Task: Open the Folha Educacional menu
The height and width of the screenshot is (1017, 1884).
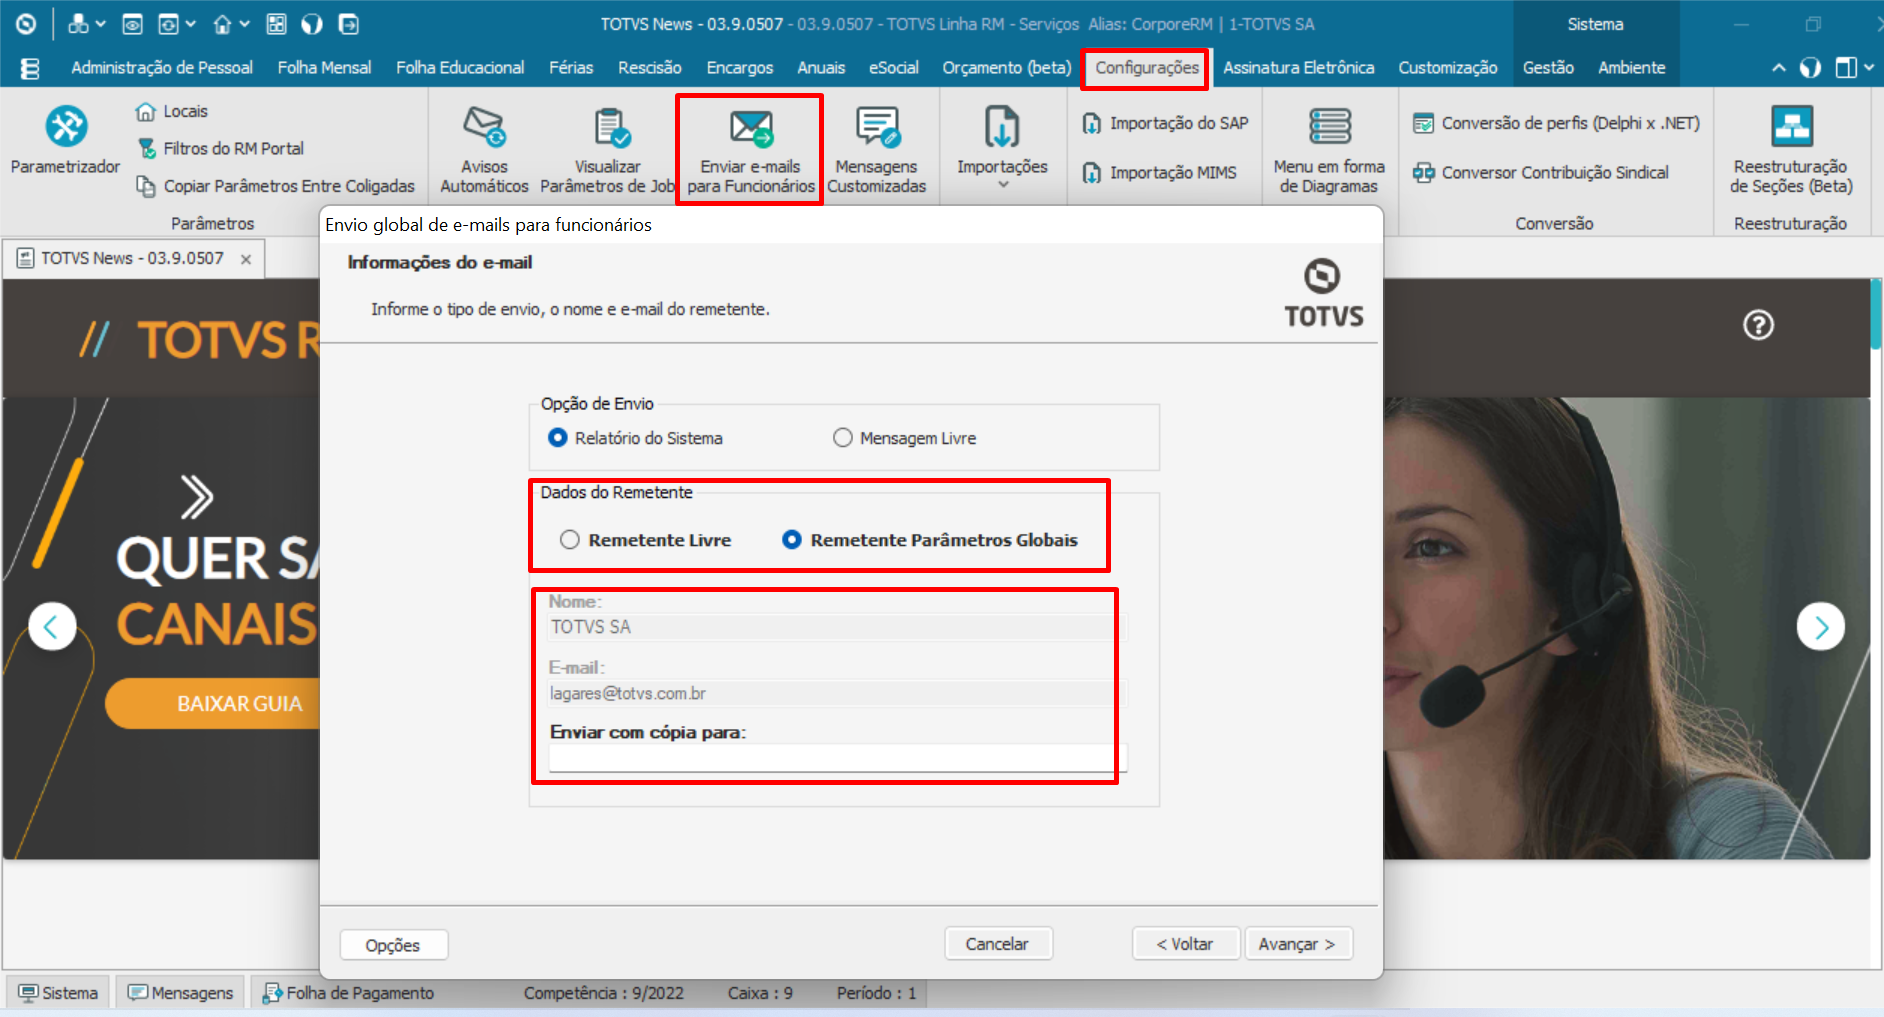Action: pos(460,68)
